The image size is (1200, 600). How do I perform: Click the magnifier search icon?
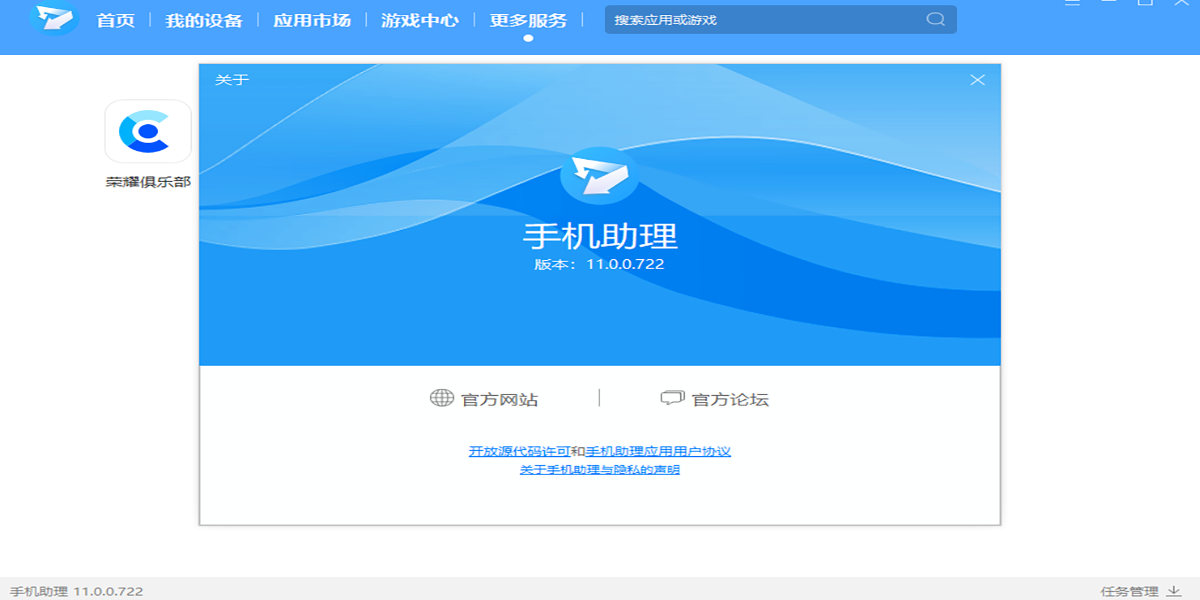pyautogui.click(x=935, y=19)
